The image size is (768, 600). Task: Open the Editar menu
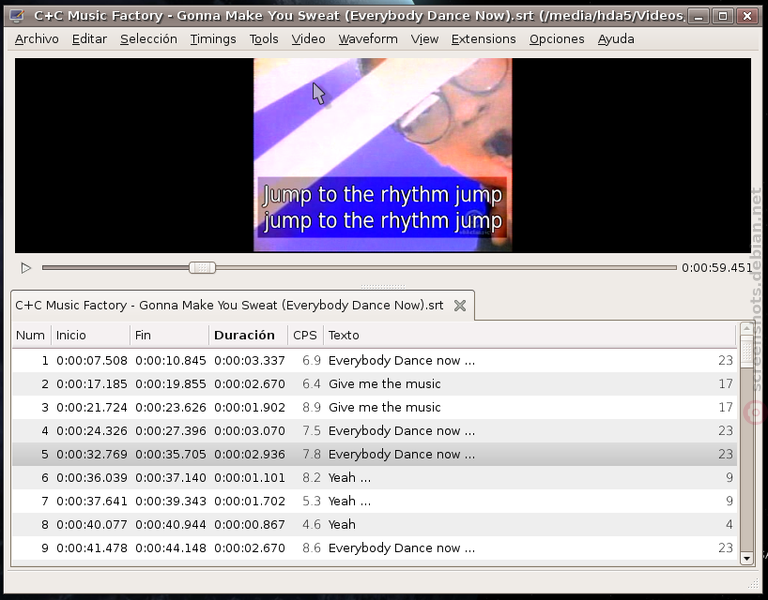click(x=89, y=39)
